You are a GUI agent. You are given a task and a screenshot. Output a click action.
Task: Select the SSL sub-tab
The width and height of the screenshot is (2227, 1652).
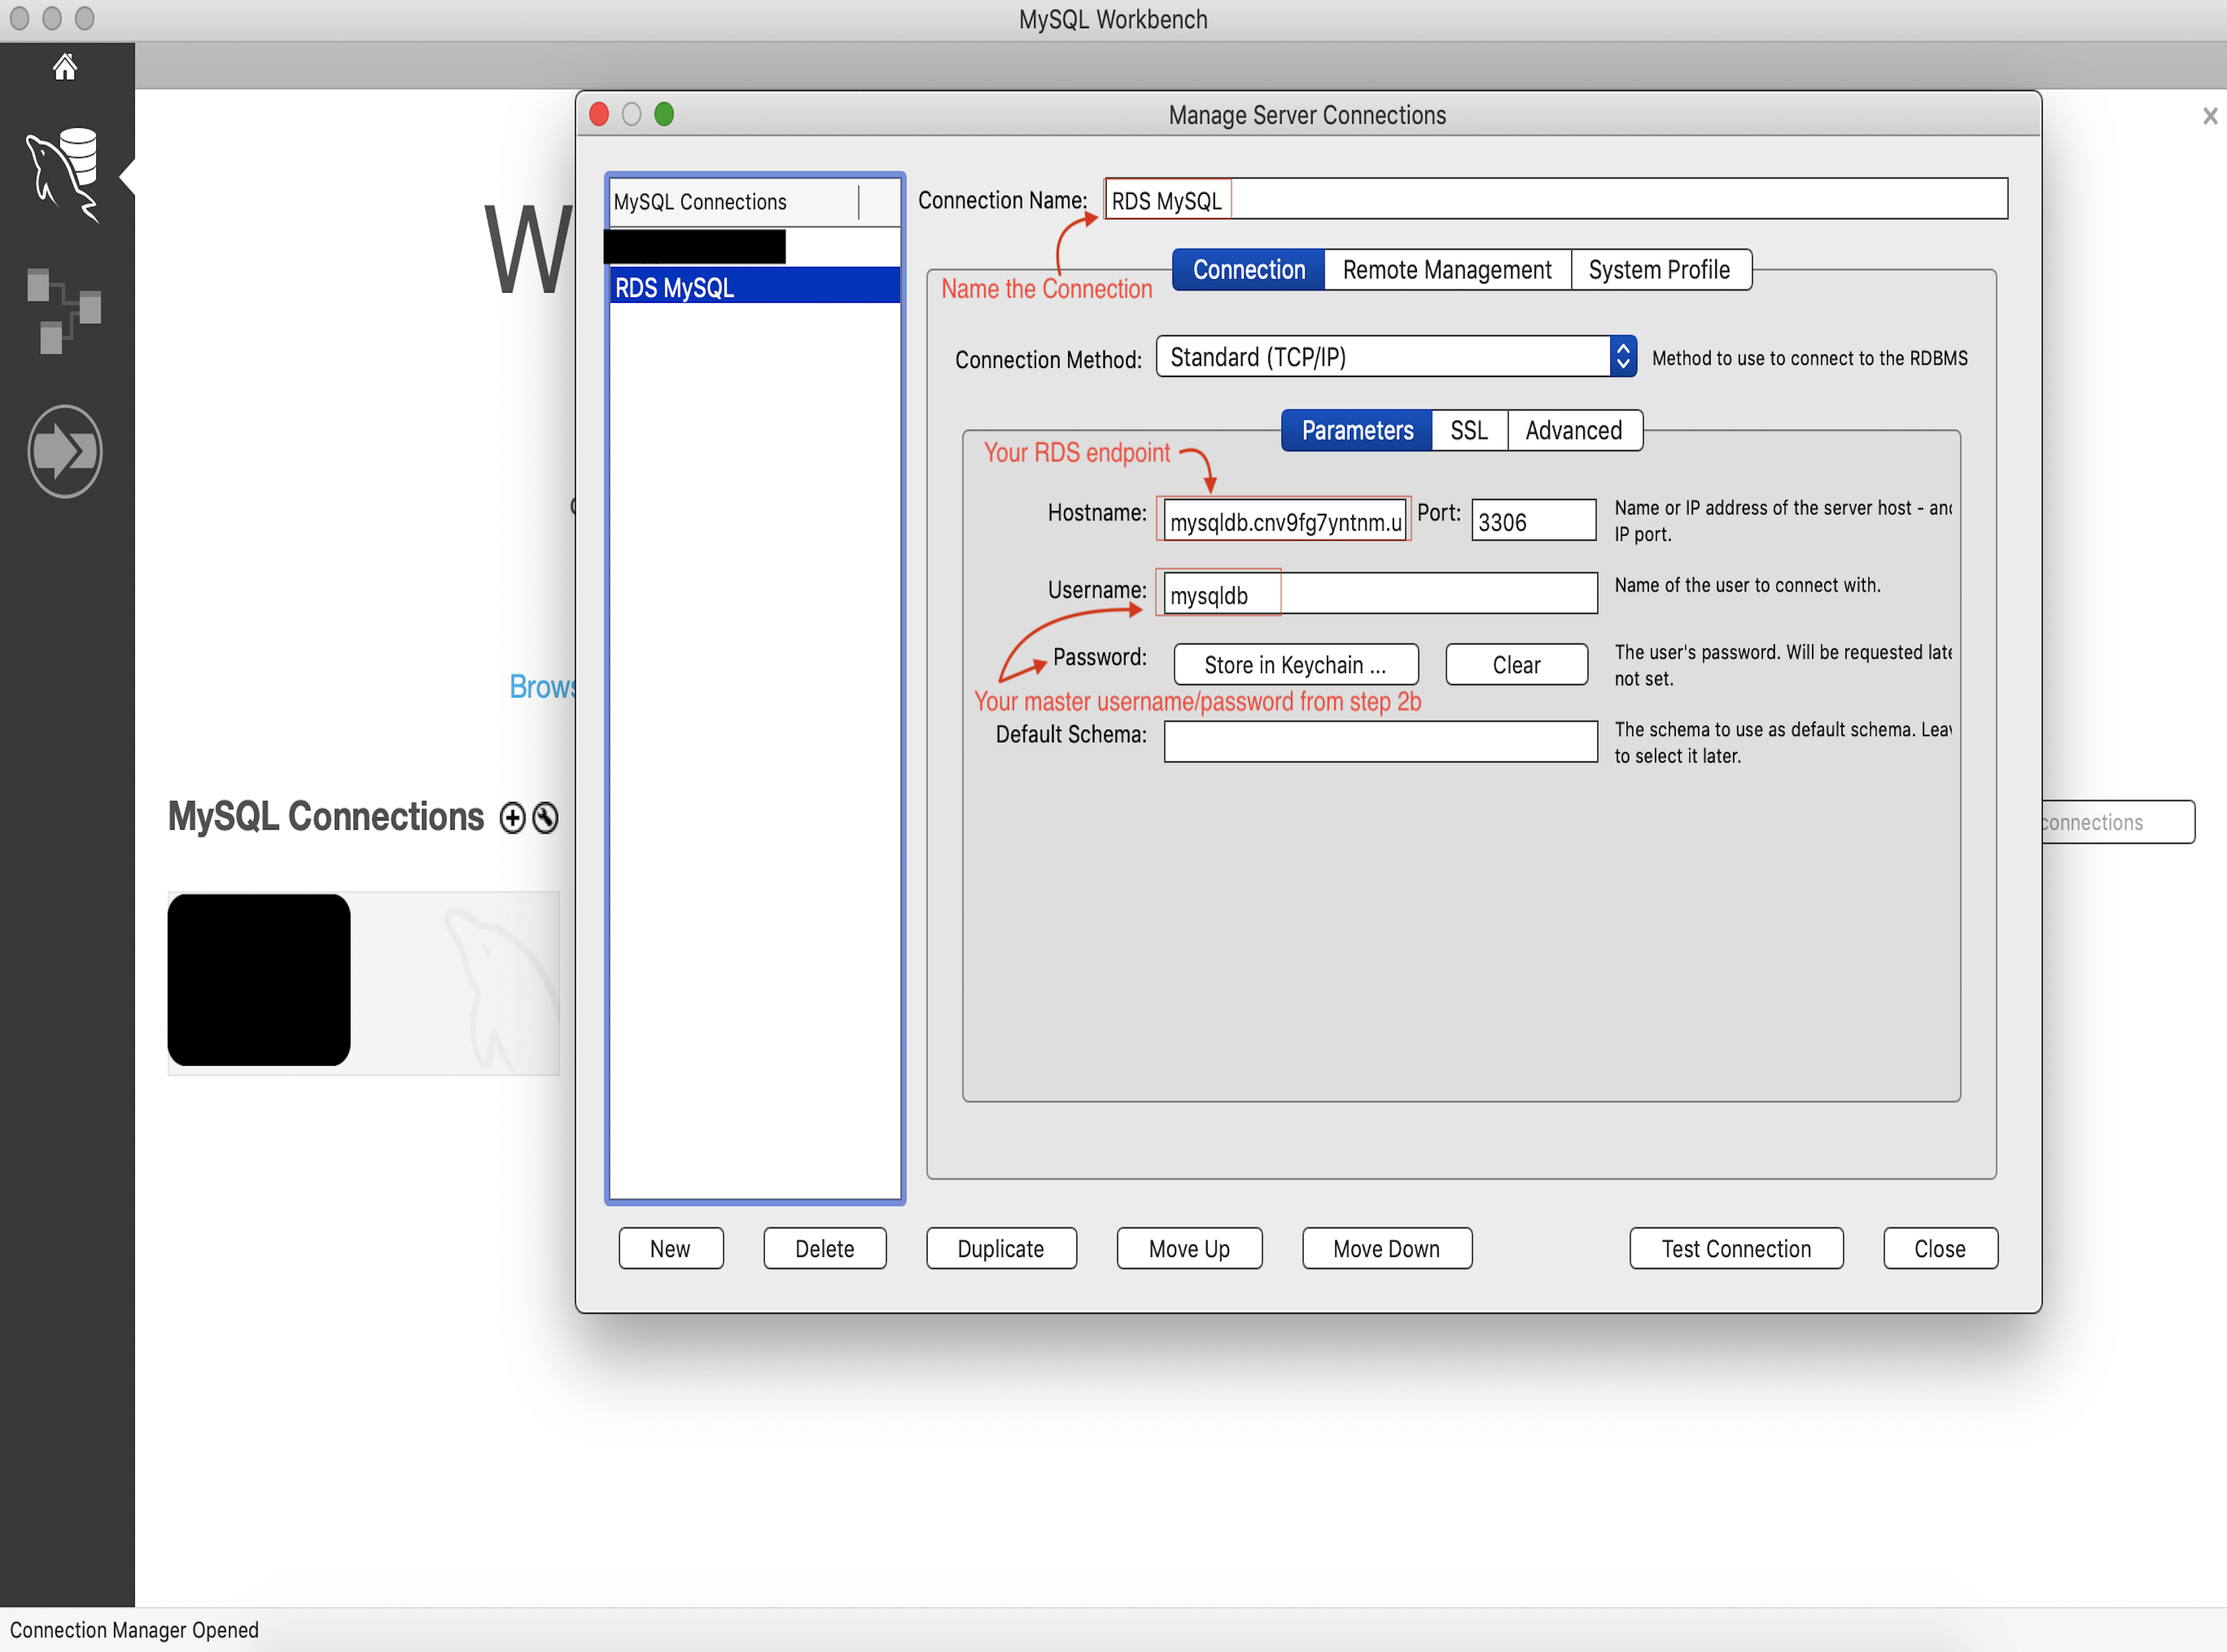coord(1469,431)
